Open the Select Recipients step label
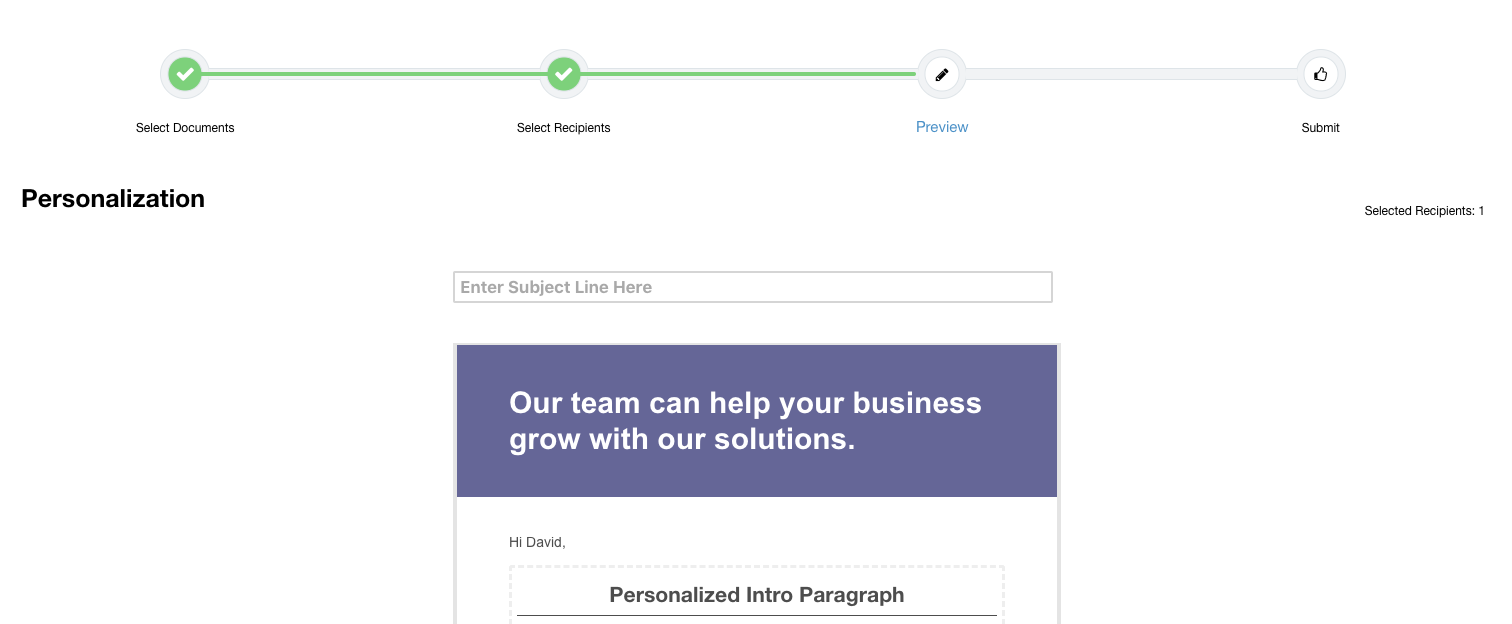1512x624 pixels. tap(564, 128)
